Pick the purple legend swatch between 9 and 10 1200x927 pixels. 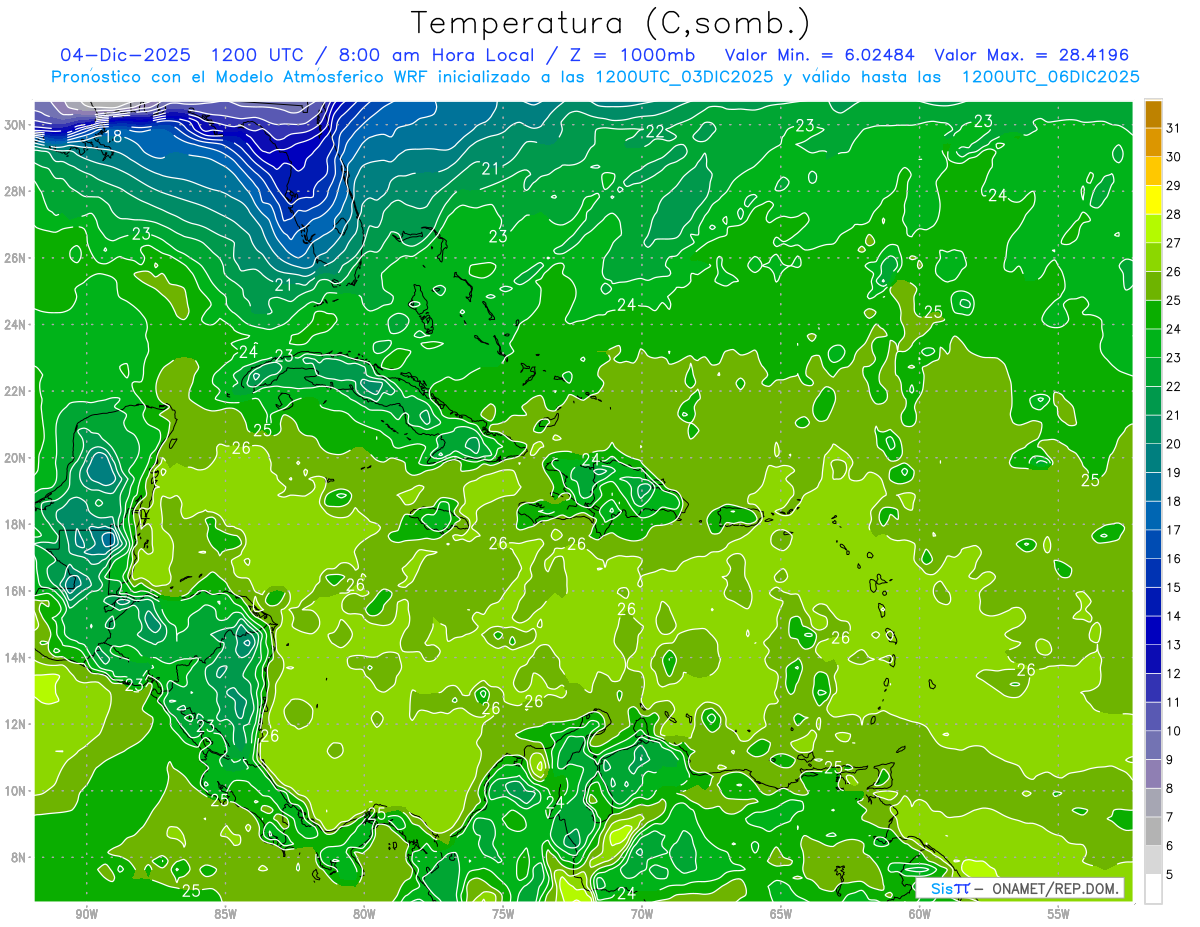tap(1153, 745)
